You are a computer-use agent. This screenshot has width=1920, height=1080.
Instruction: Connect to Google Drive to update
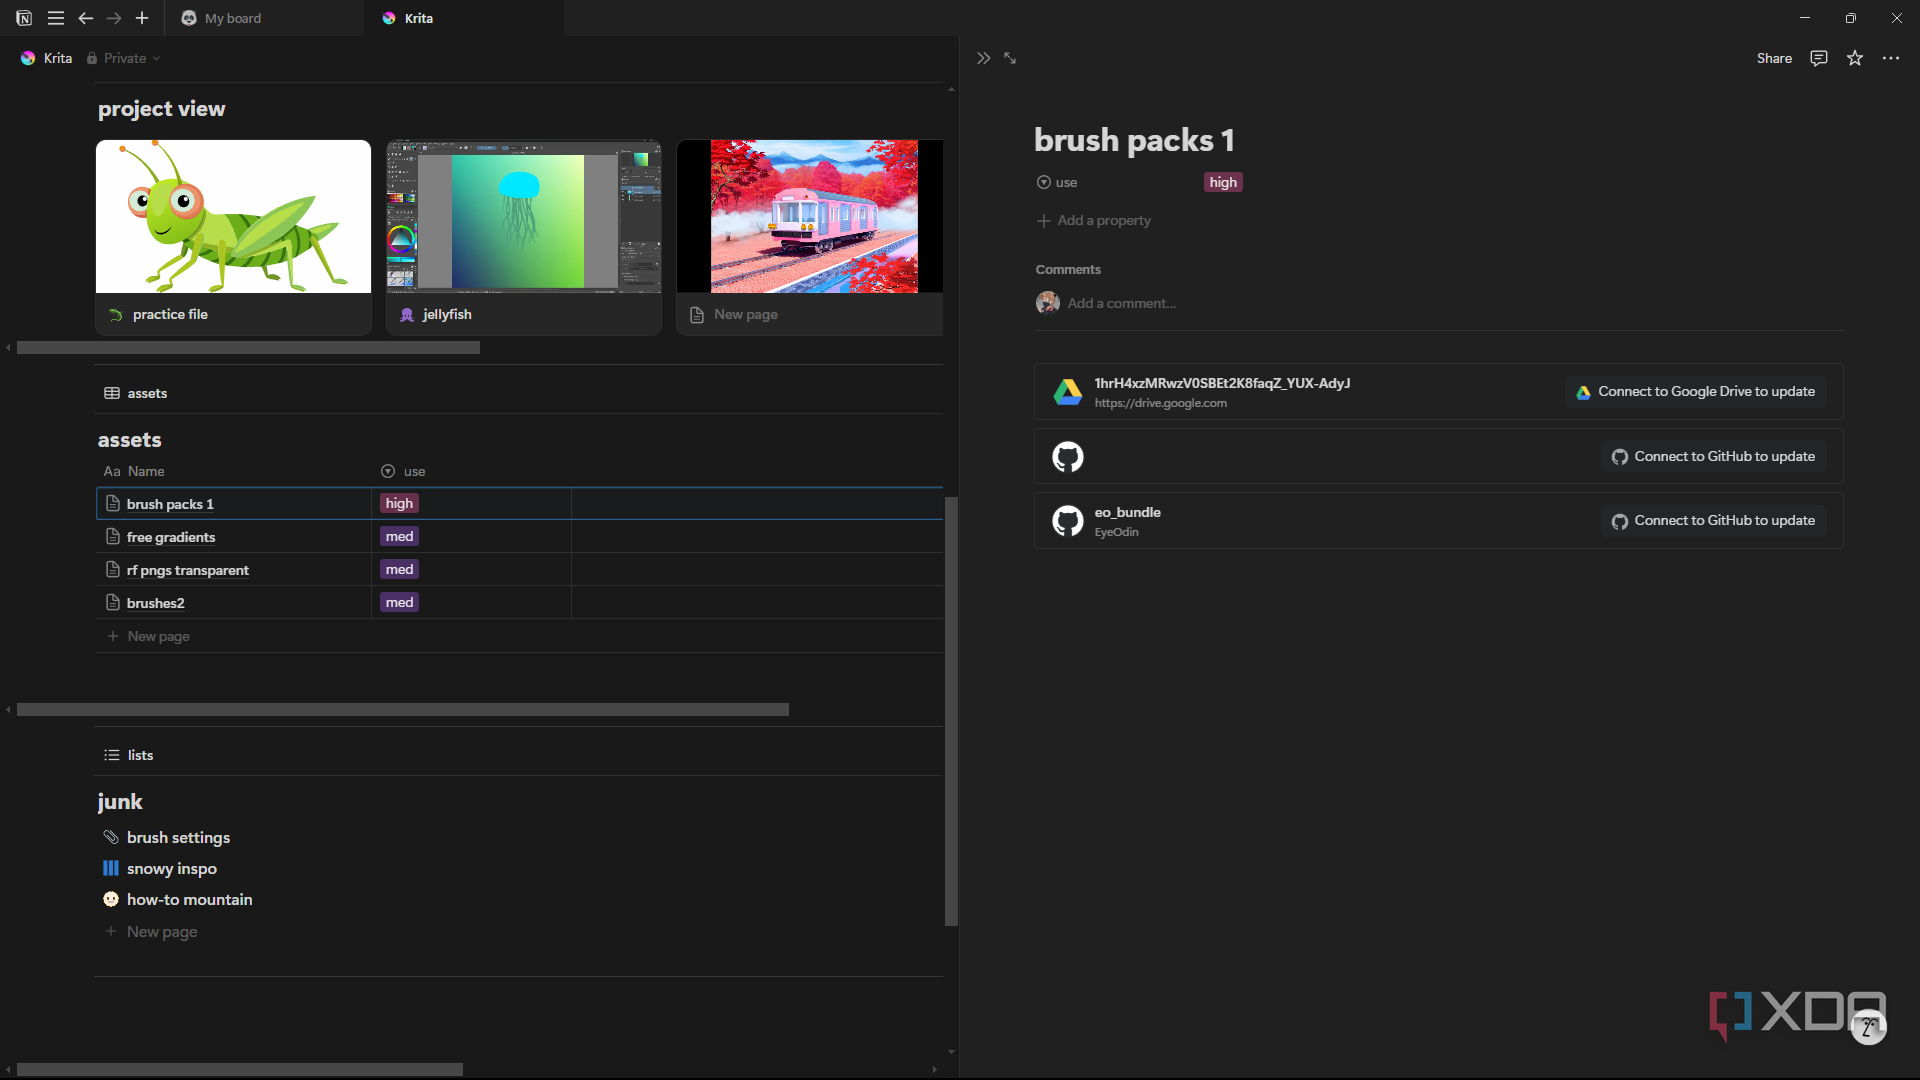tap(1696, 392)
